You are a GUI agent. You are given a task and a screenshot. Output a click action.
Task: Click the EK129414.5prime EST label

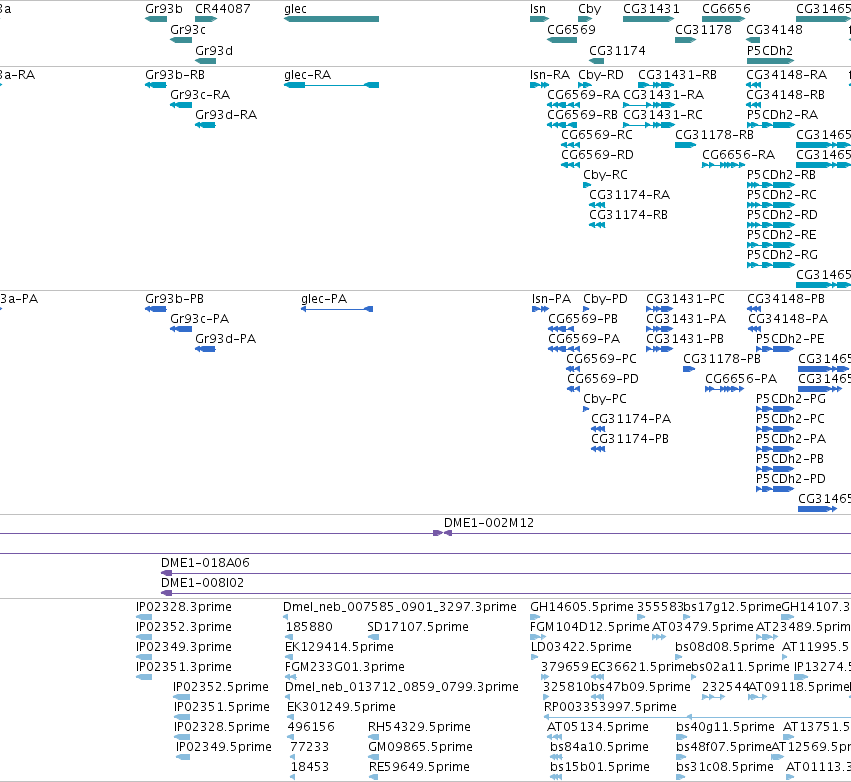click(x=339, y=646)
